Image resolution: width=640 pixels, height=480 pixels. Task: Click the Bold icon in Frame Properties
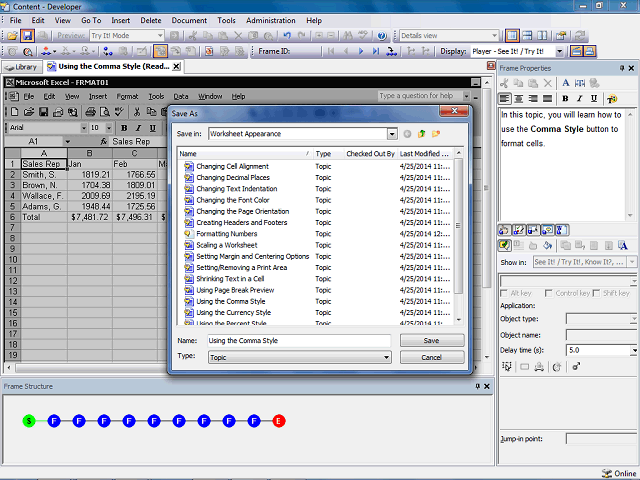point(565,99)
